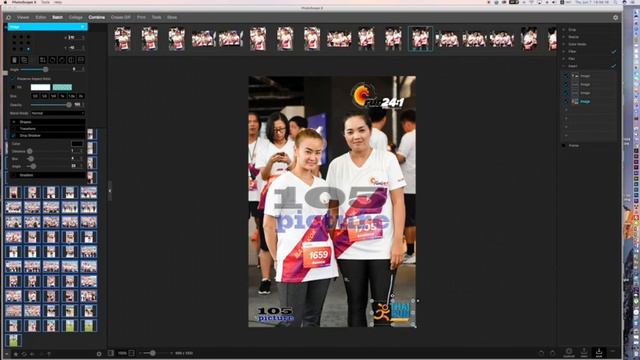Viewport: 640px width, 360px height.
Task: Click the Save icon in bottom bar
Action: (599, 352)
